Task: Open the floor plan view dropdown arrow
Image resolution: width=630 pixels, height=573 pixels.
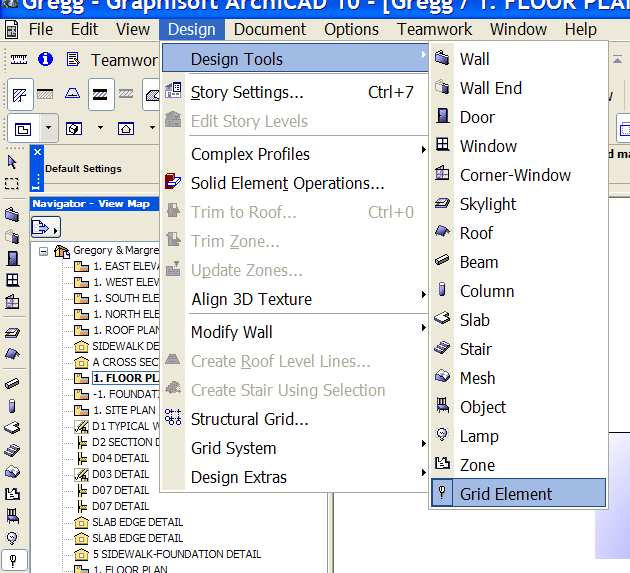Action: click(48, 128)
